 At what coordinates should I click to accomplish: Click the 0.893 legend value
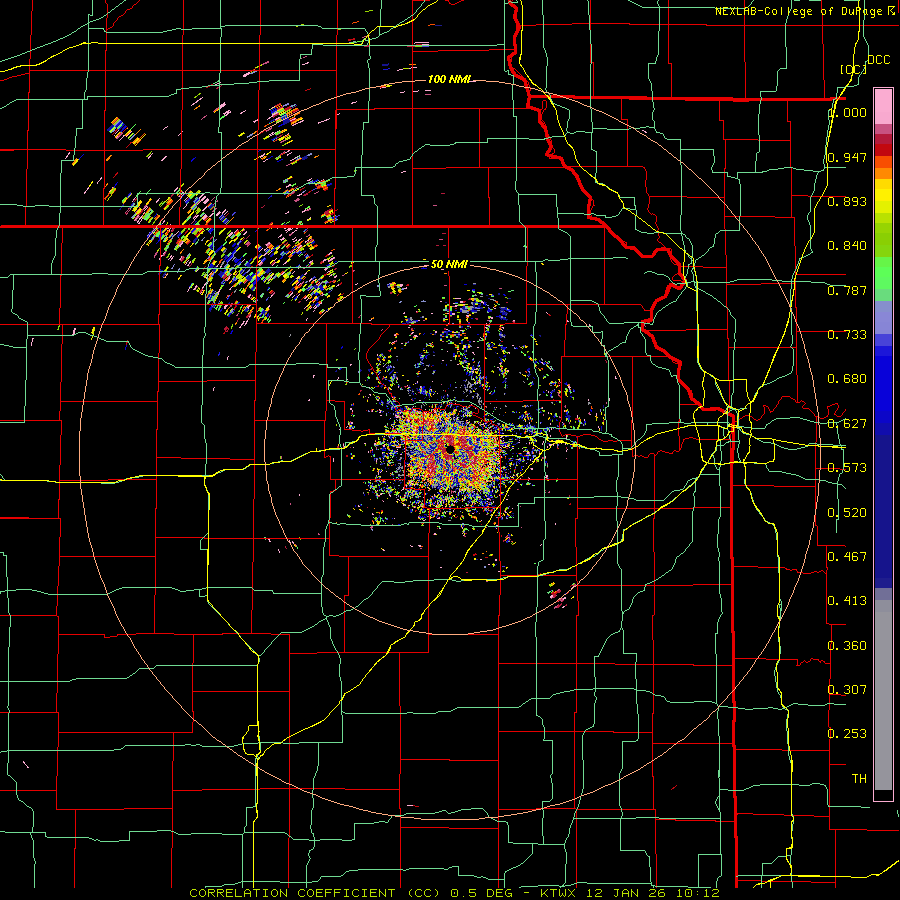tap(847, 201)
